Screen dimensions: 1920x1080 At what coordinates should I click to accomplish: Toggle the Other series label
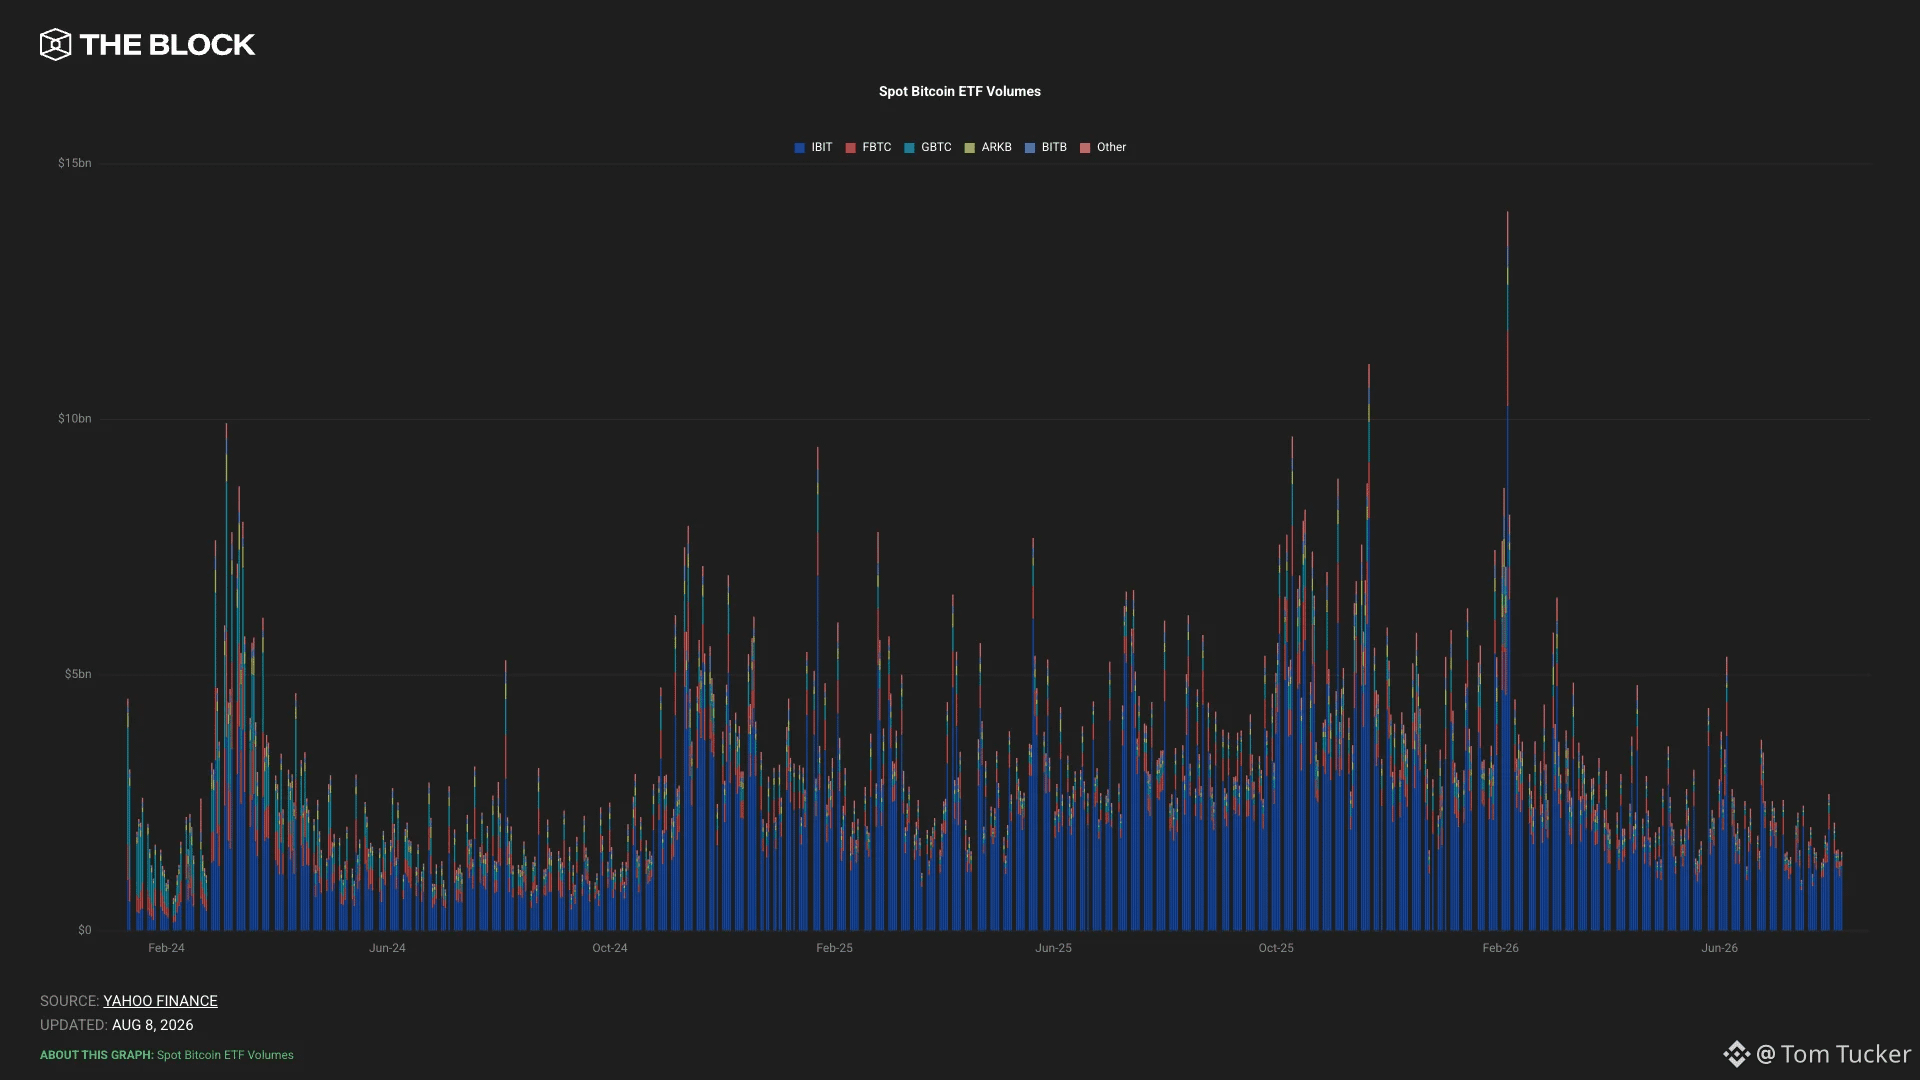[x=1111, y=147]
